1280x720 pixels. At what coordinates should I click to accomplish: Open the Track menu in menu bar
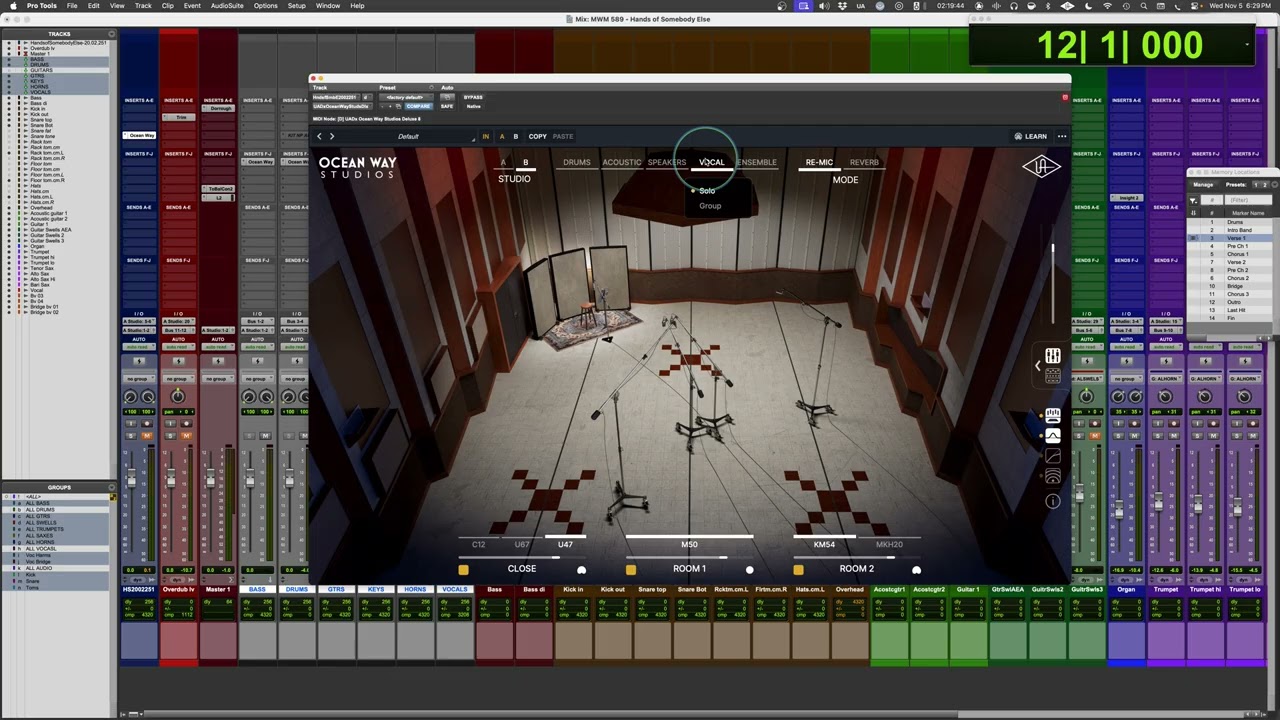coord(143,6)
